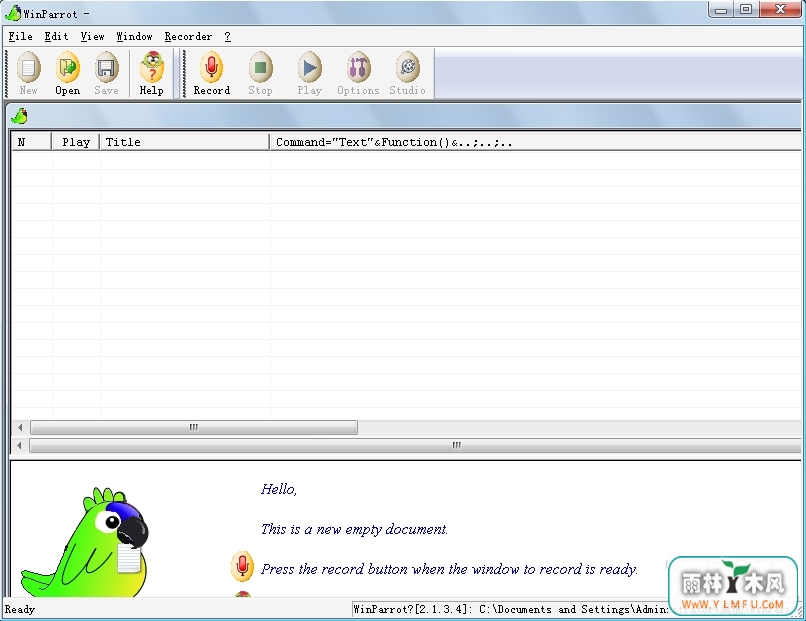Launch the Studio film reel icon
Image resolution: width=806 pixels, height=621 pixels.
click(408, 67)
